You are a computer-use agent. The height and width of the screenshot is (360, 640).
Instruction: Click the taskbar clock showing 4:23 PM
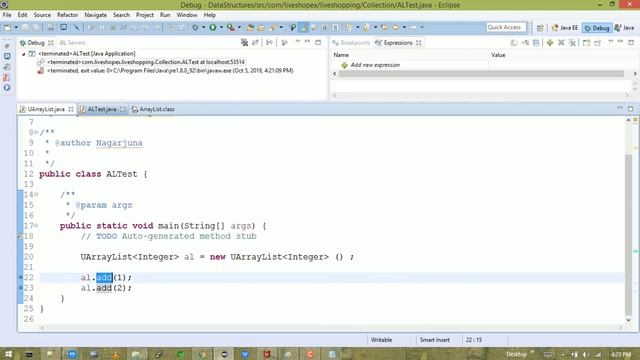(x=621, y=354)
